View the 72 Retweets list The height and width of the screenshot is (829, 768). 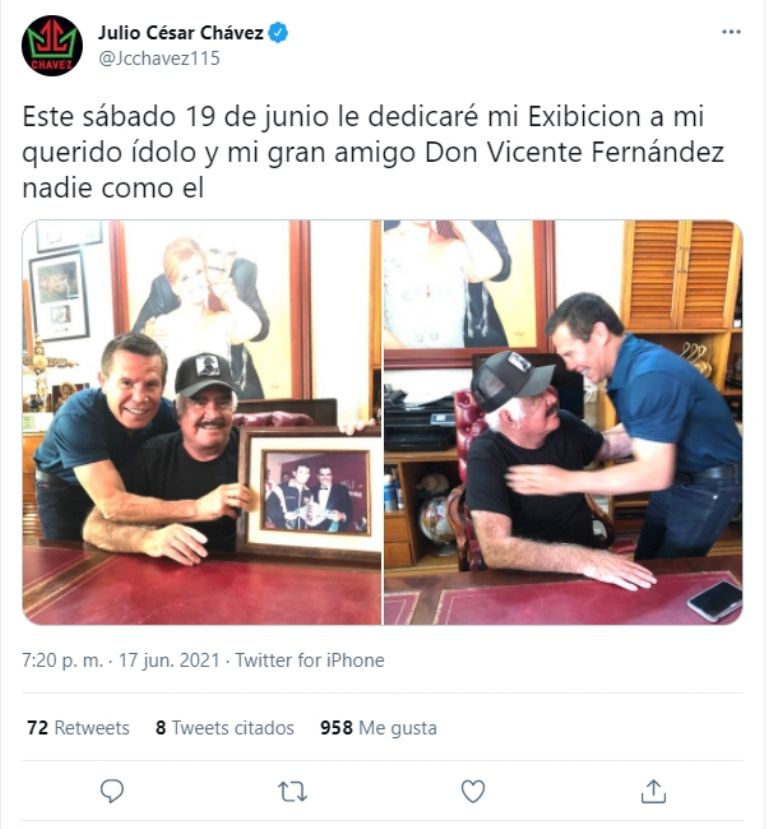click(x=78, y=728)
